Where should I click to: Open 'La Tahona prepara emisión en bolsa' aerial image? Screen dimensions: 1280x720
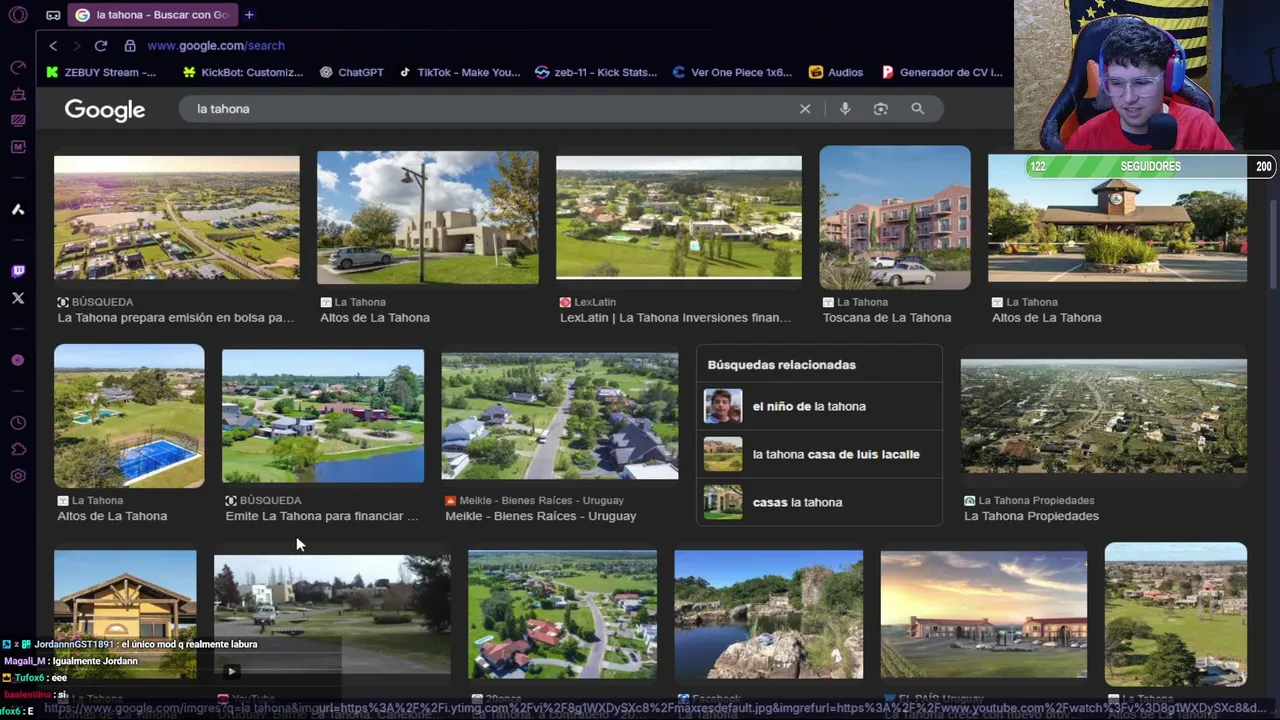click(x=176, y=218)
